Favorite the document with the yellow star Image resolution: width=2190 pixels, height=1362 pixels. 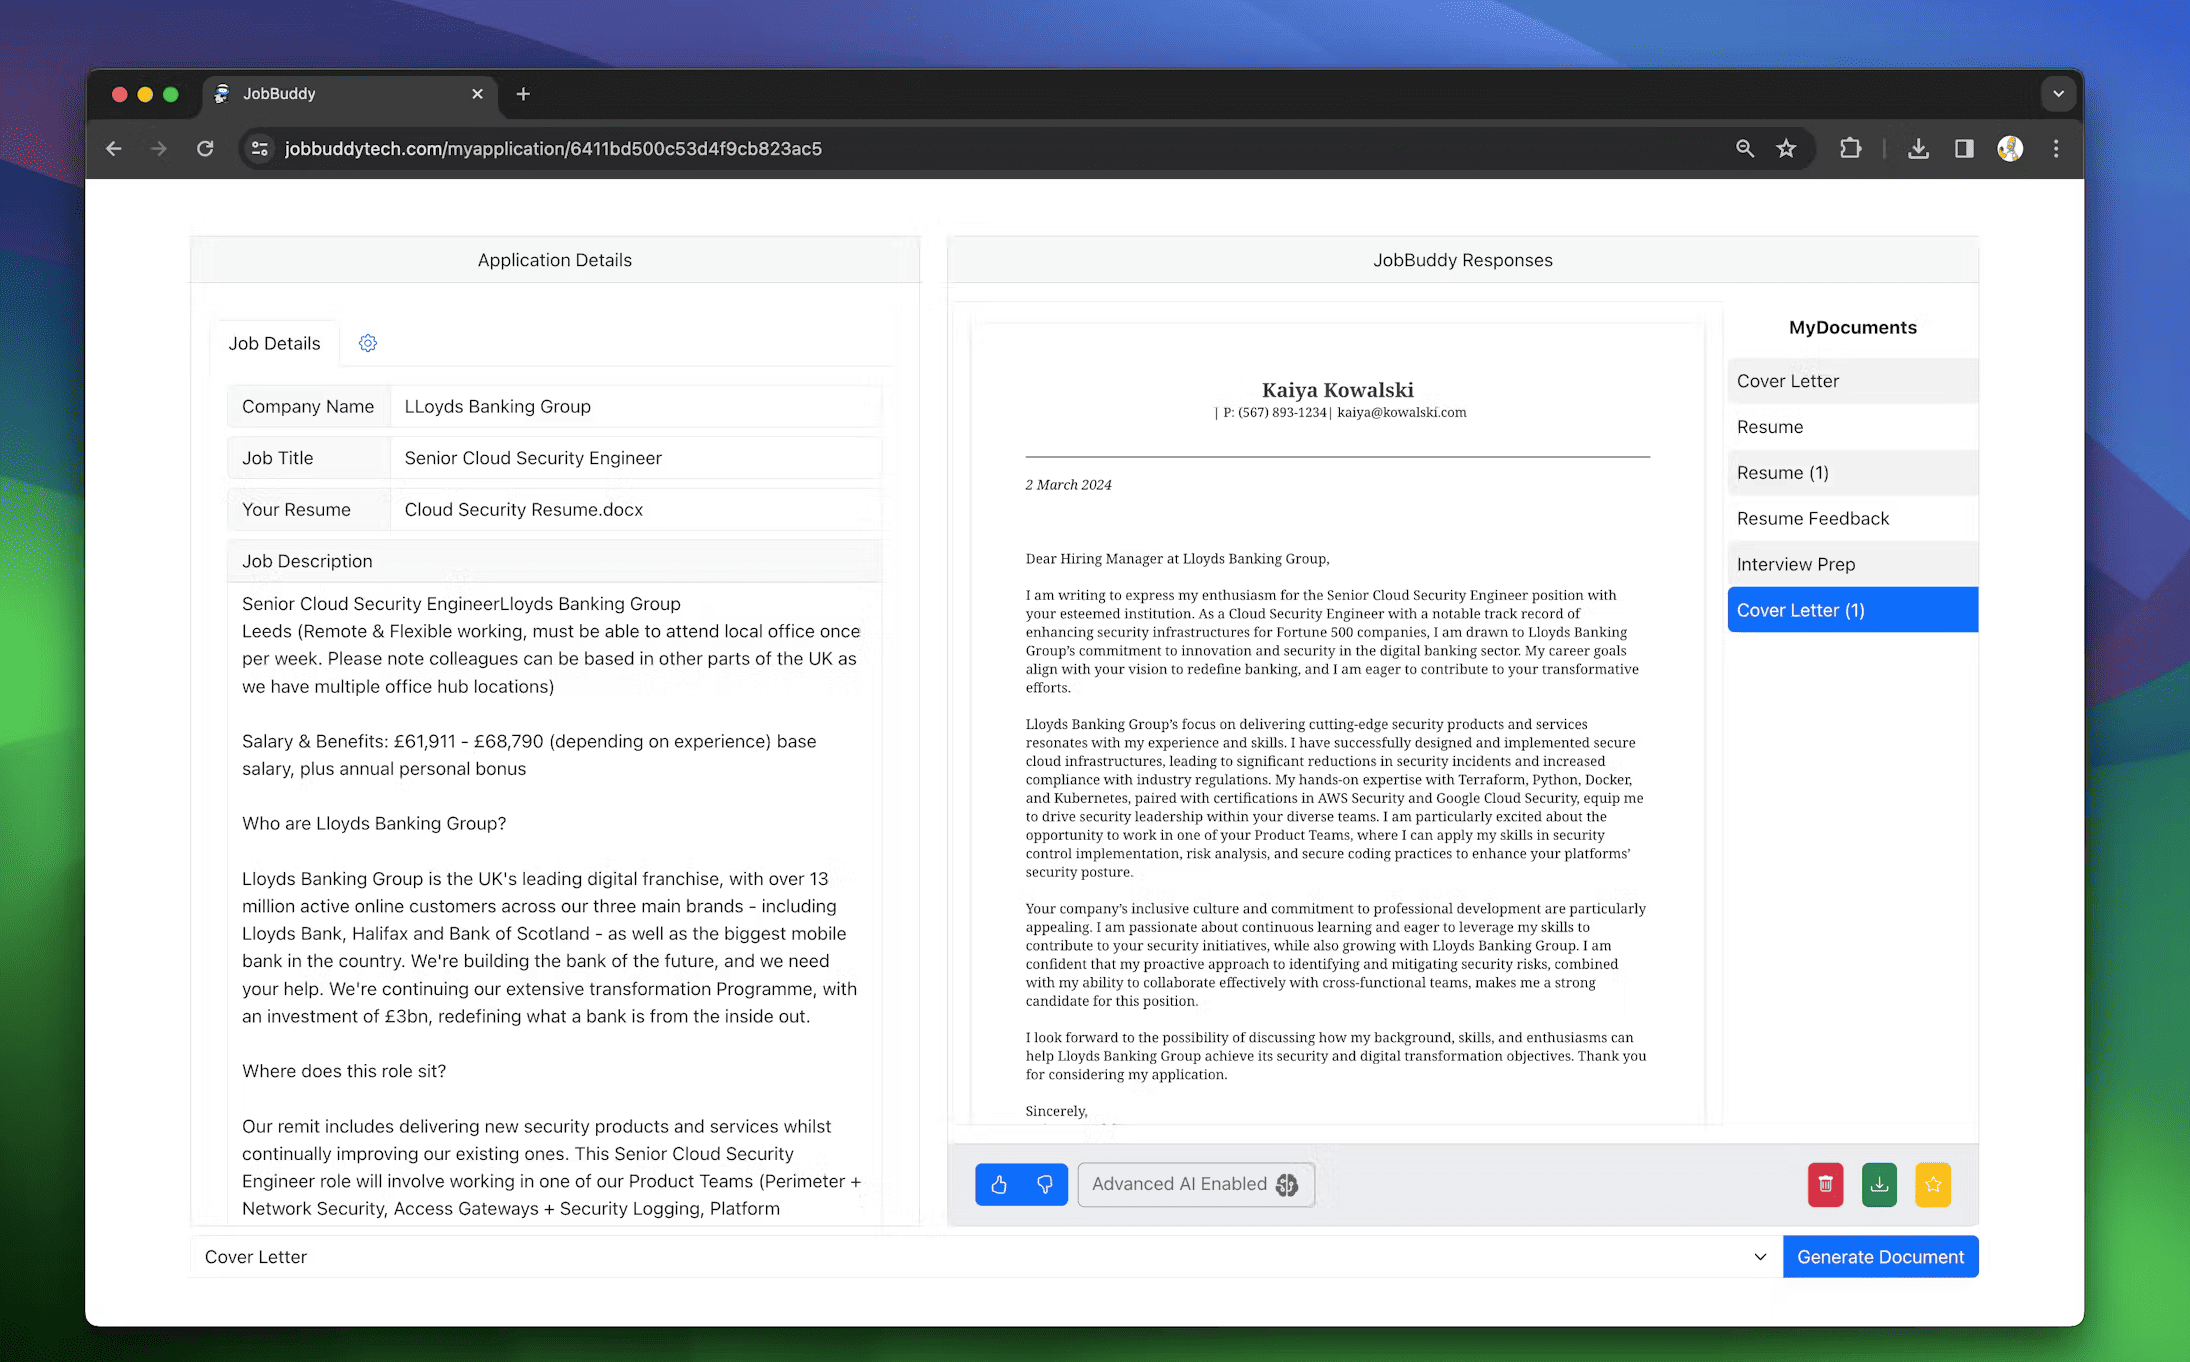pyautogui.click(x=1933, y=1185)
